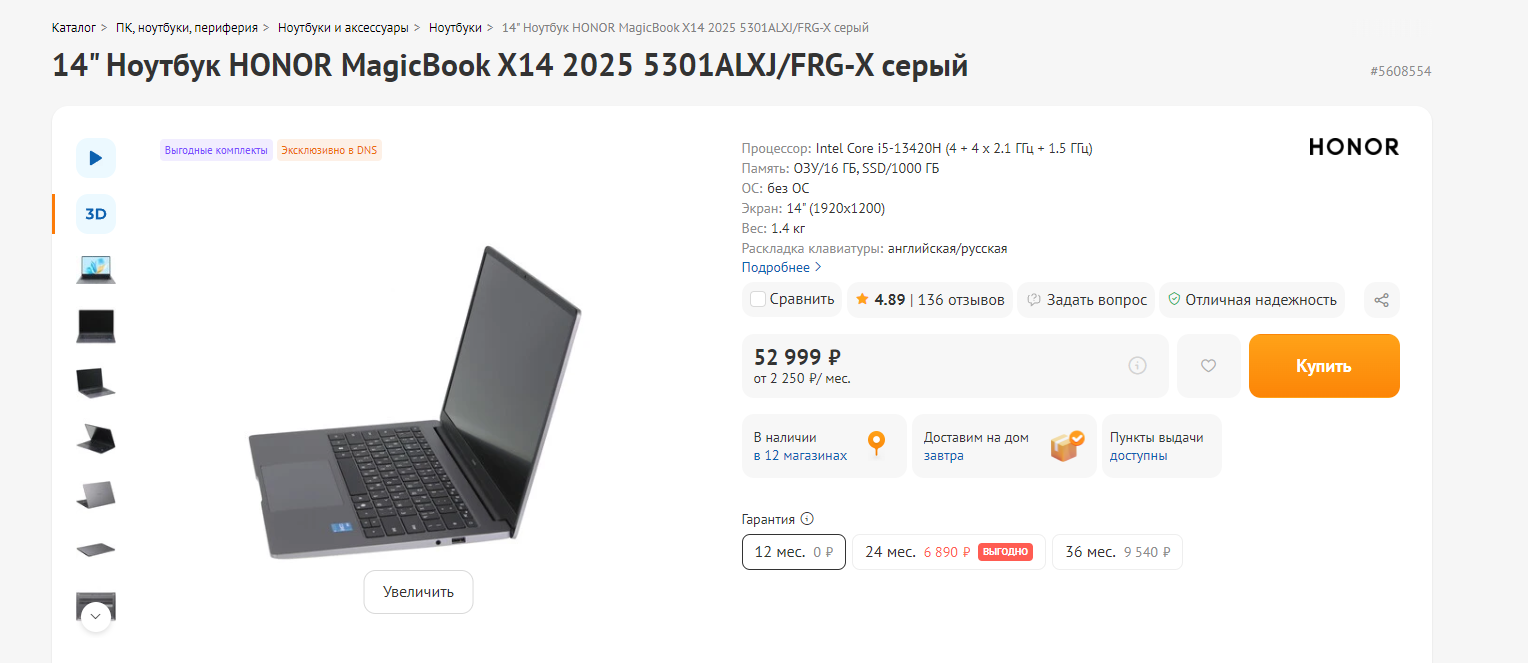Add laptop to favorites heart icon

click(1208, 366)
